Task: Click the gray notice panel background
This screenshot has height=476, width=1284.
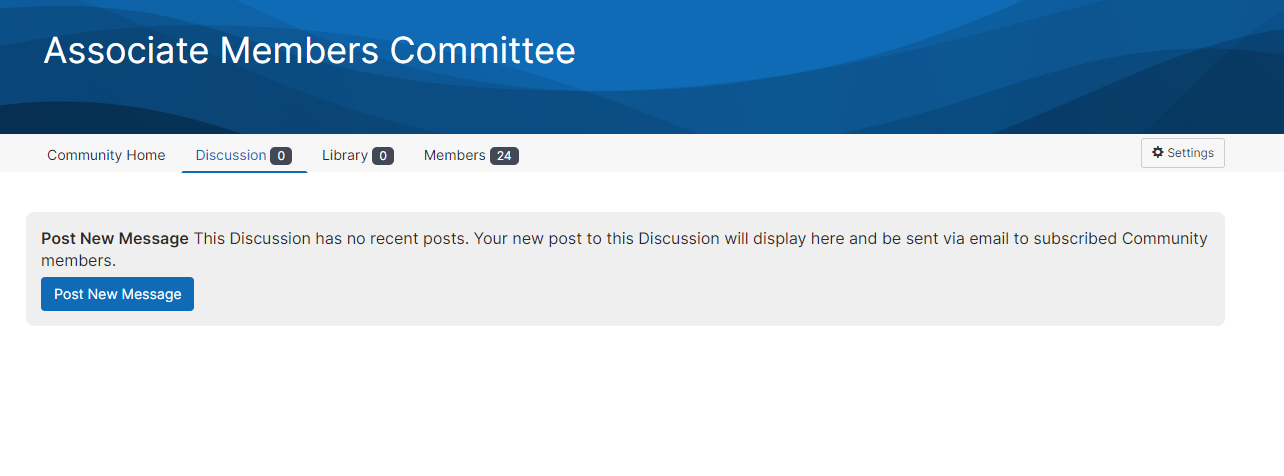Action: [700, 295]
